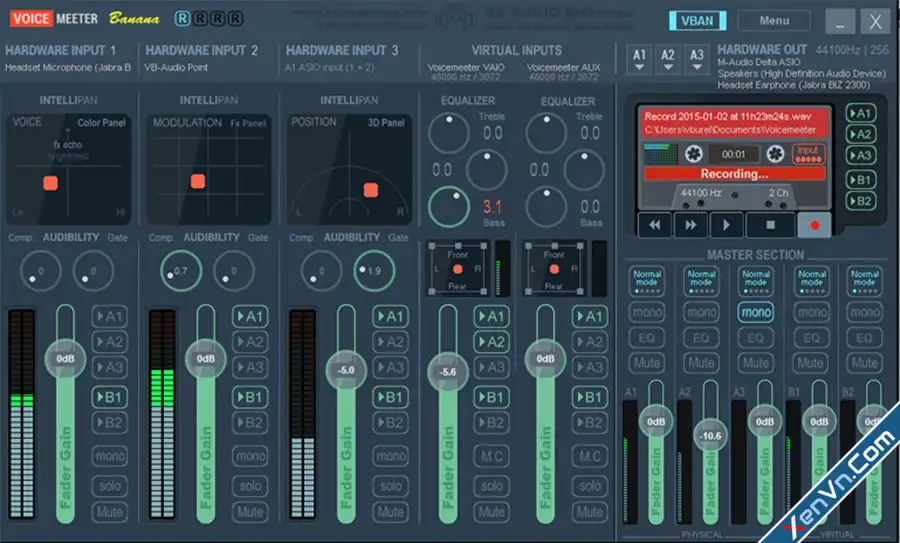Enable A2 routing on Hardware Input 2
This screenshot has width=900, height=543.
tap(250, 342)
